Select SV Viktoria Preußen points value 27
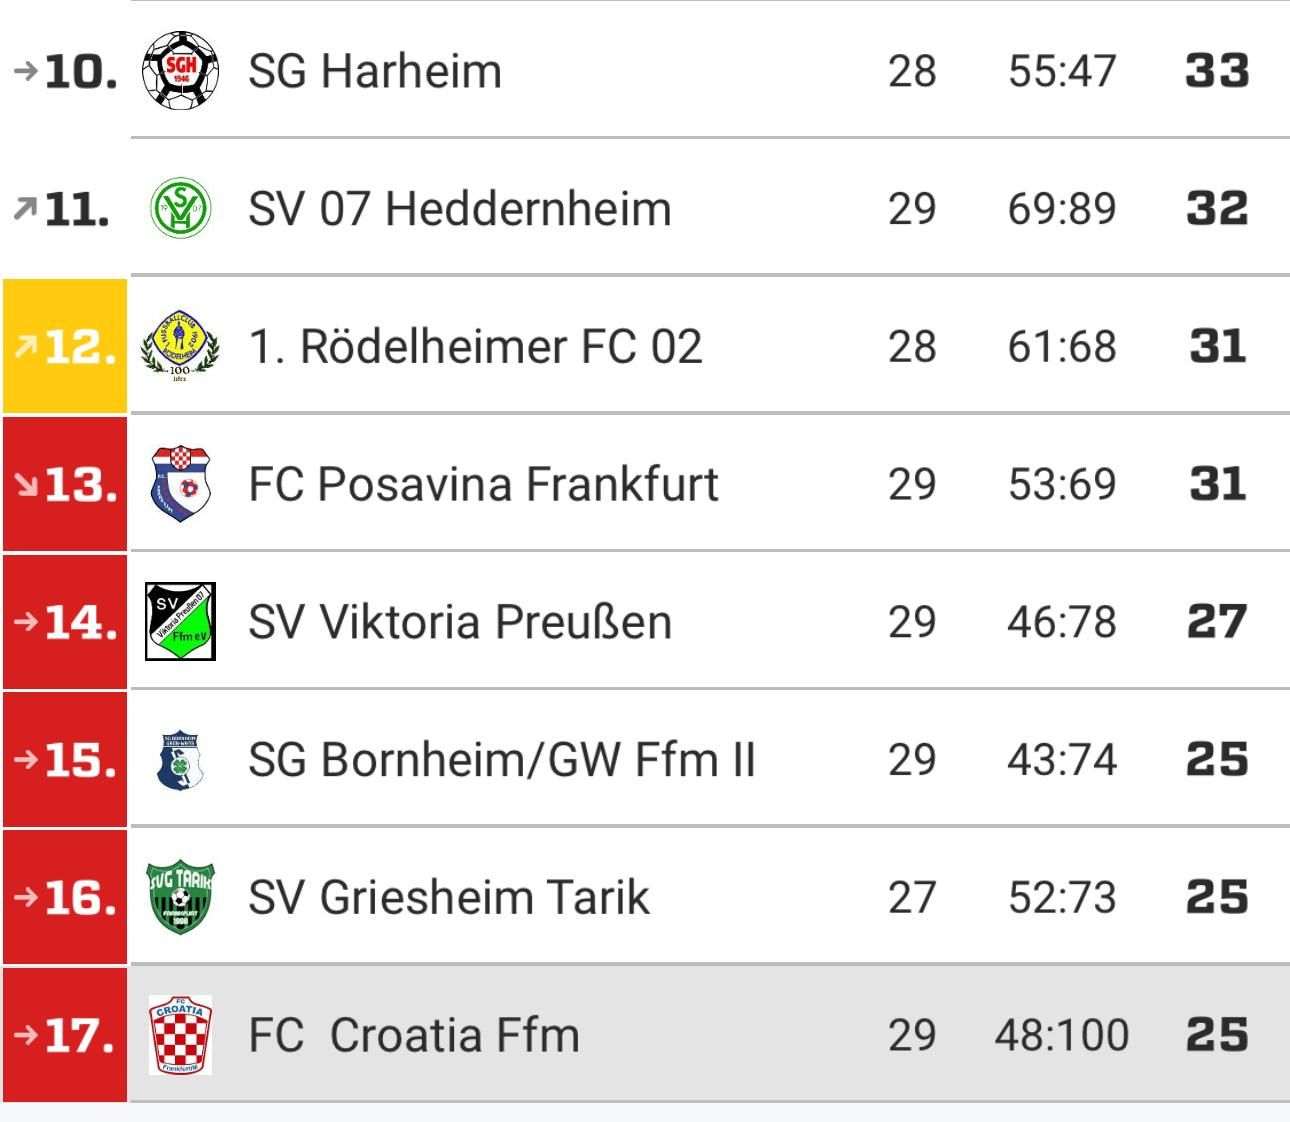 click(1217, 622)
